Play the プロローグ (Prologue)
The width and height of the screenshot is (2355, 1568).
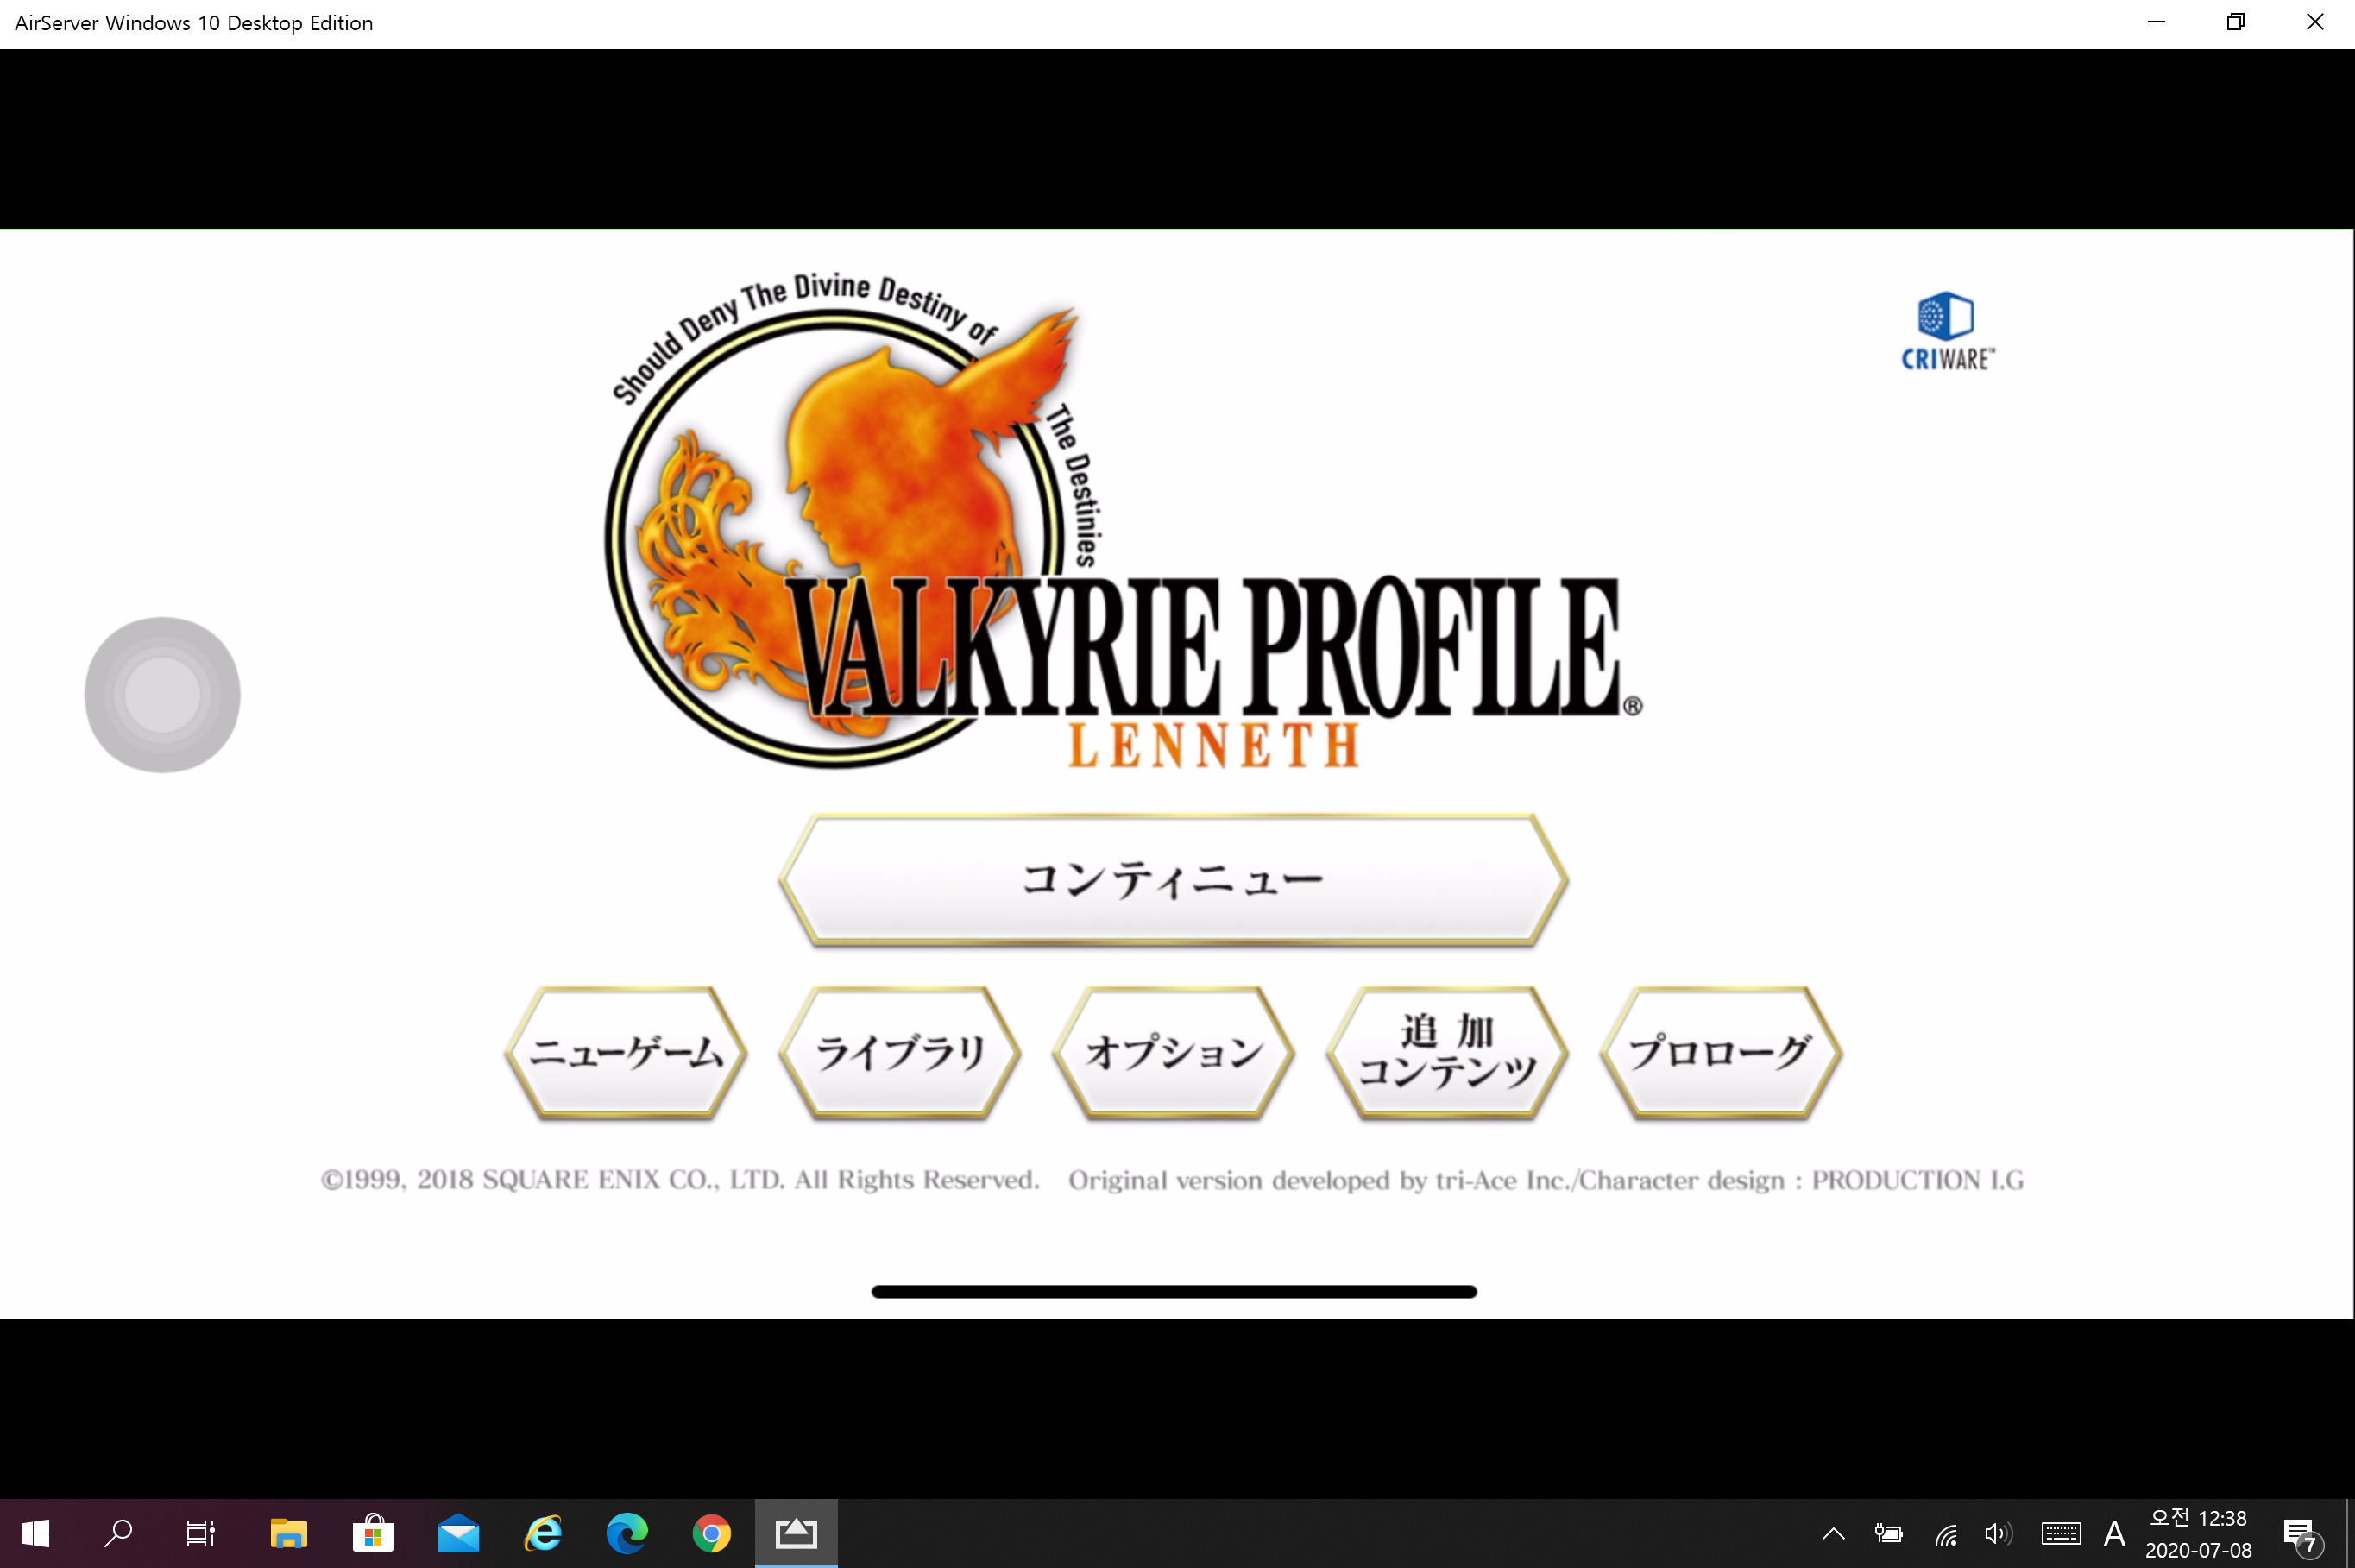[x=1720, y=1053]
